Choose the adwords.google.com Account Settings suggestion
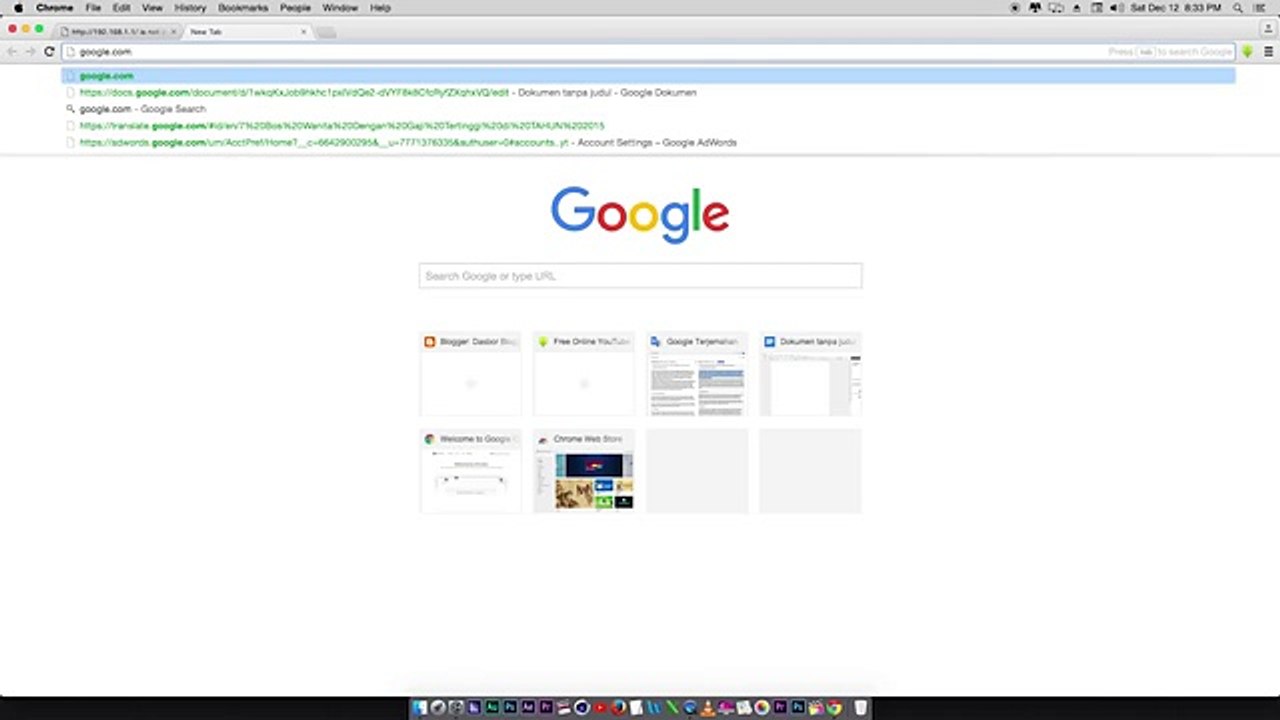 648,143
